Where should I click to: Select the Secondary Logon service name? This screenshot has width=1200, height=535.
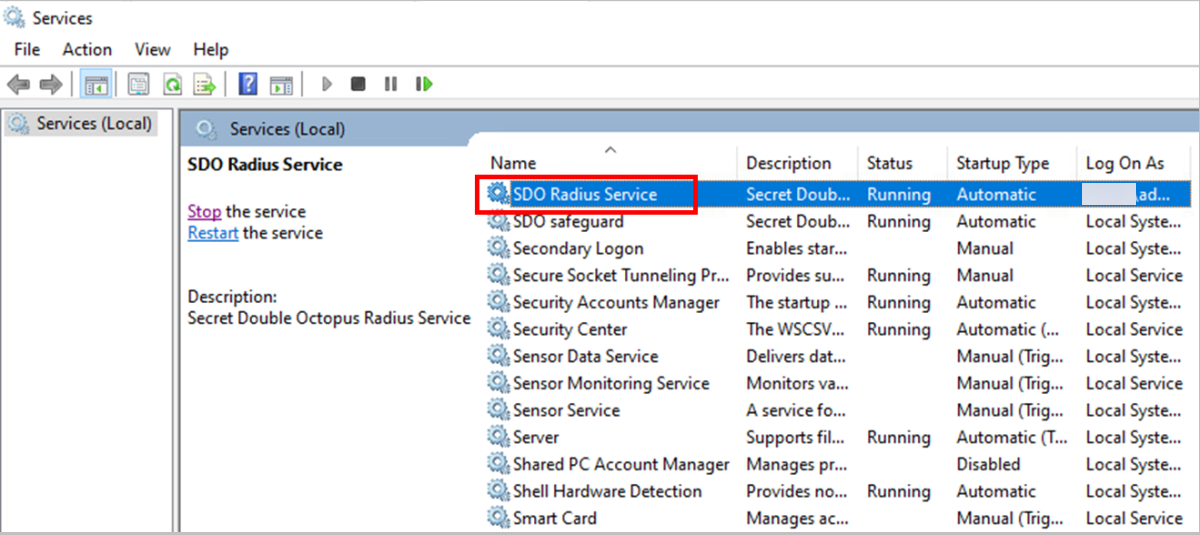coord(578,249)
